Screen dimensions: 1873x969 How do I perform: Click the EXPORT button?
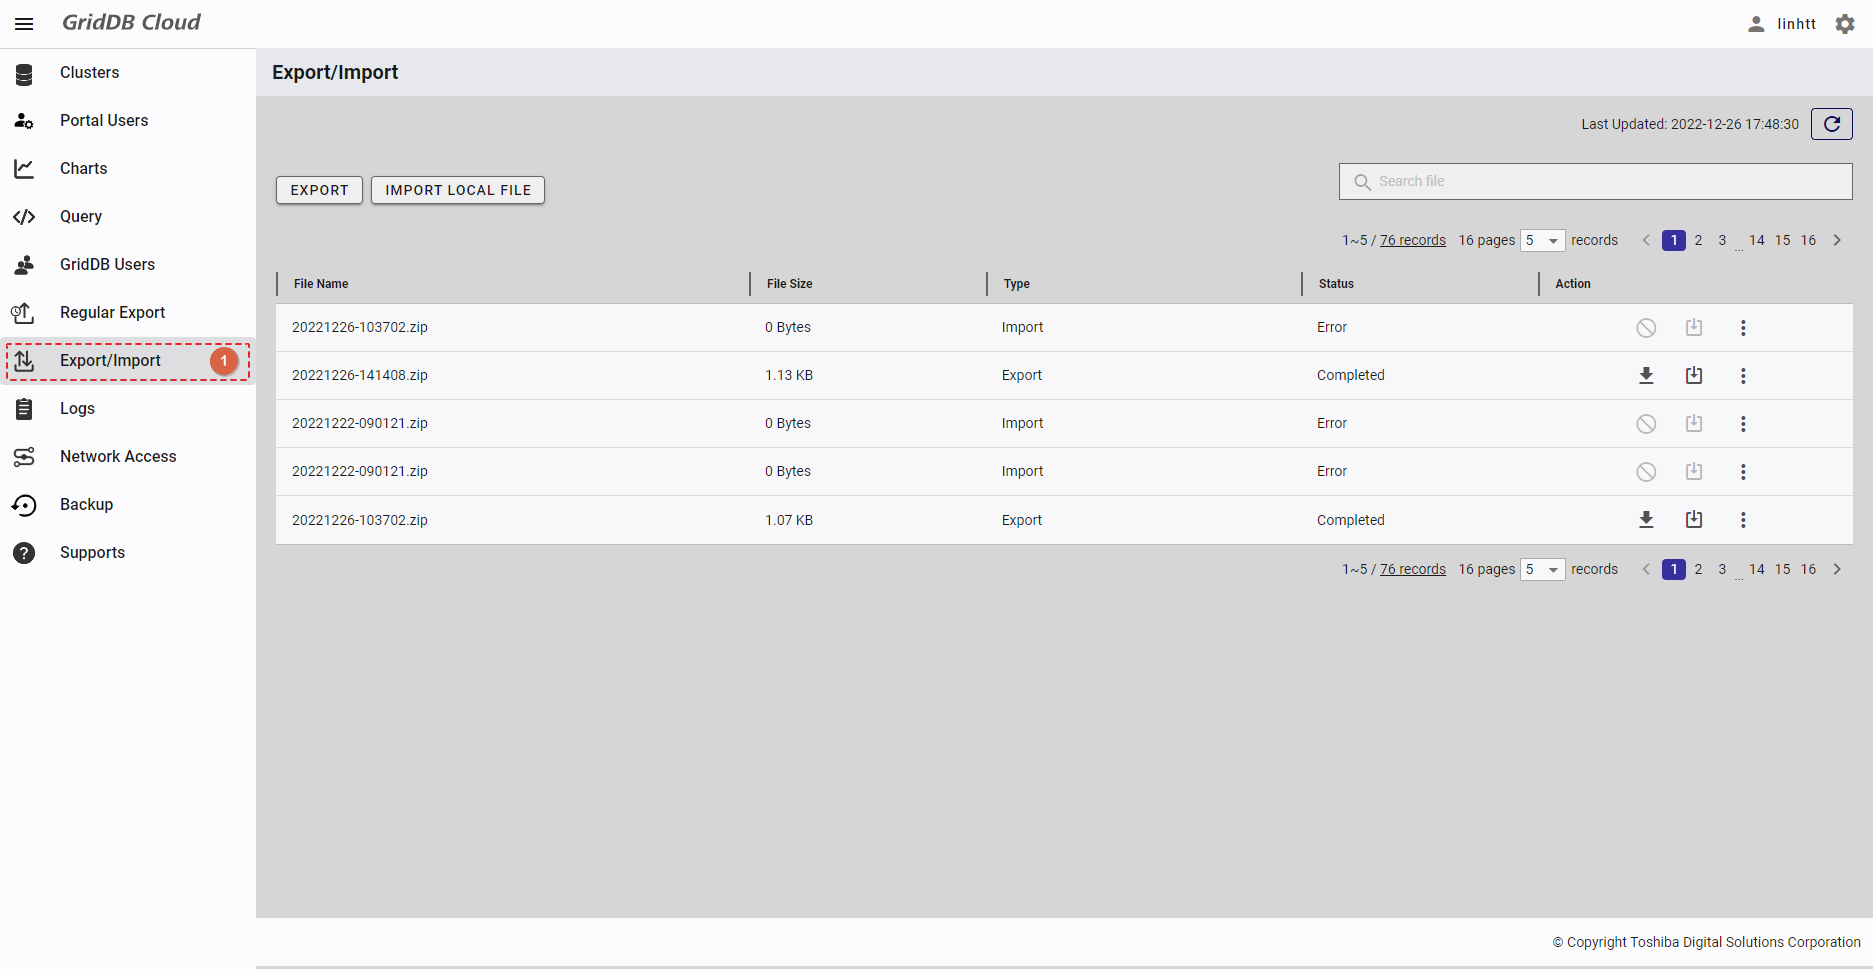pyautogui.click(x=319, y=190)
